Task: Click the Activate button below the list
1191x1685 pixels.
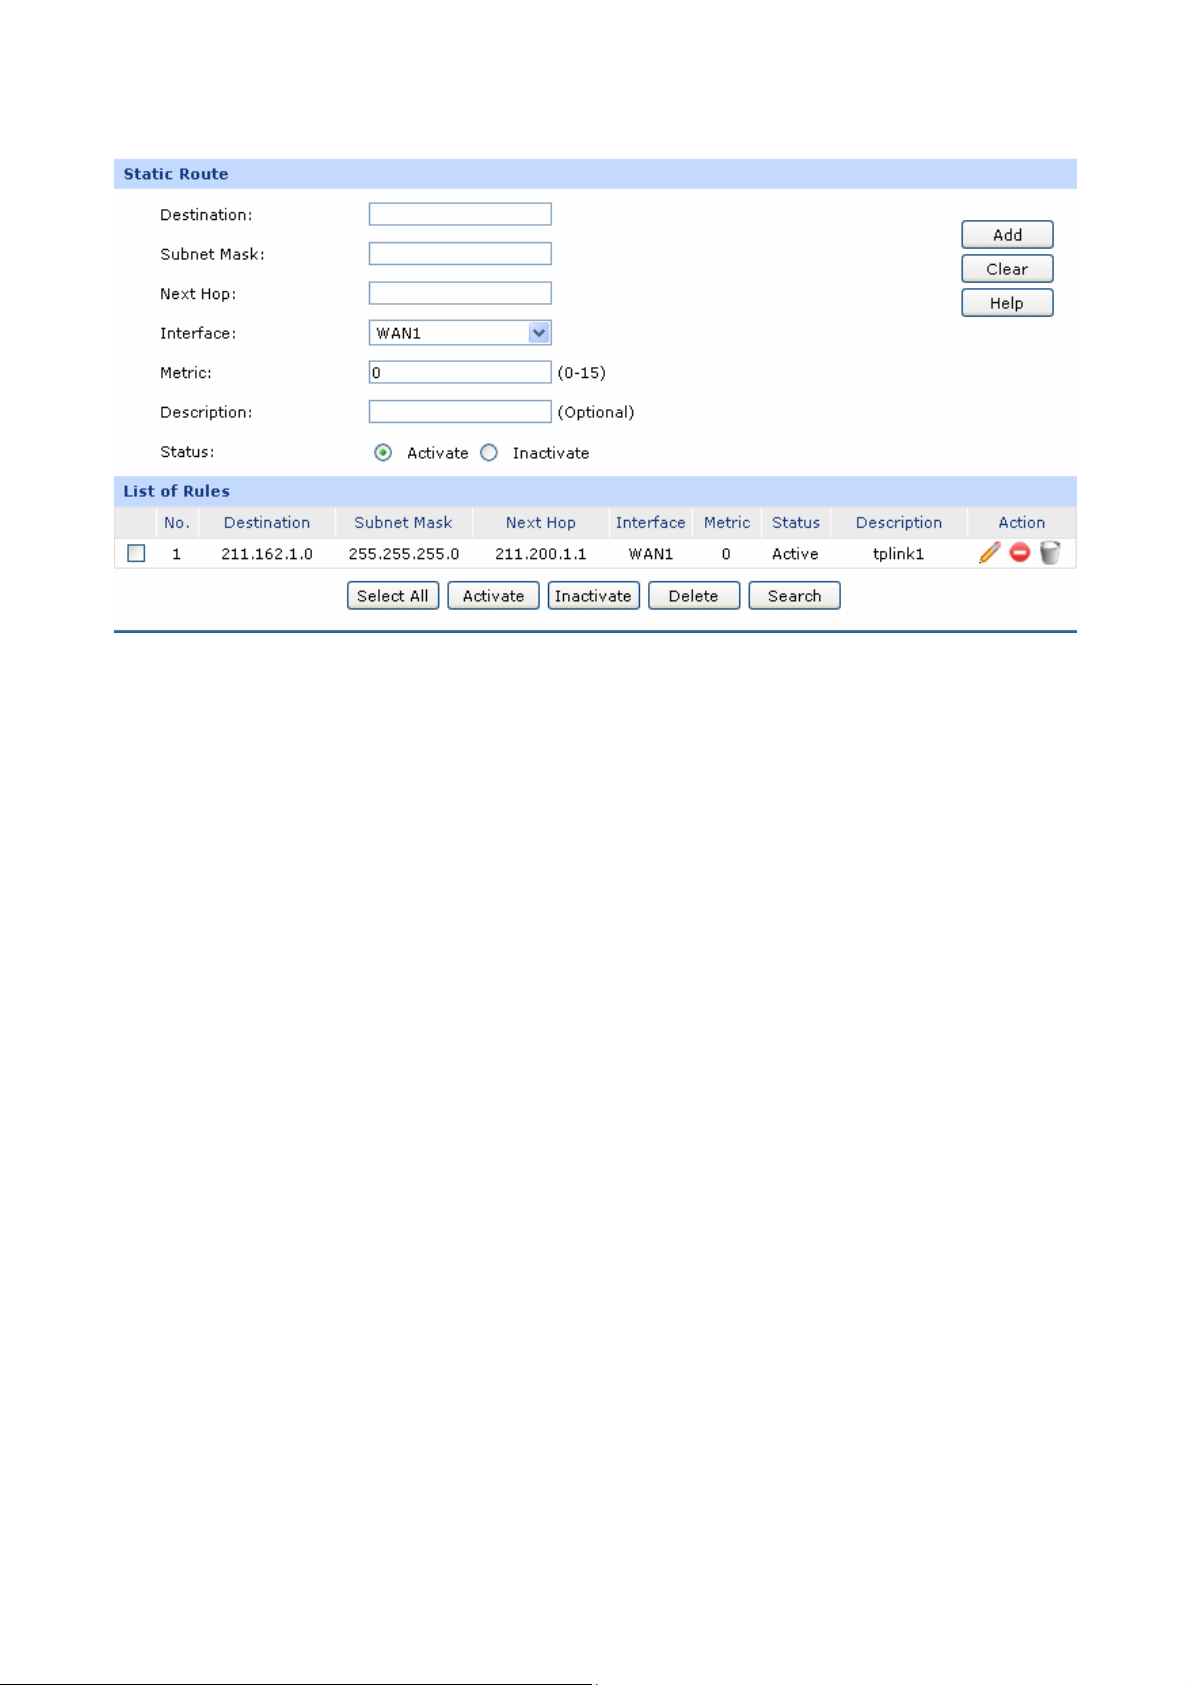Action: click(x=493, y=596)
